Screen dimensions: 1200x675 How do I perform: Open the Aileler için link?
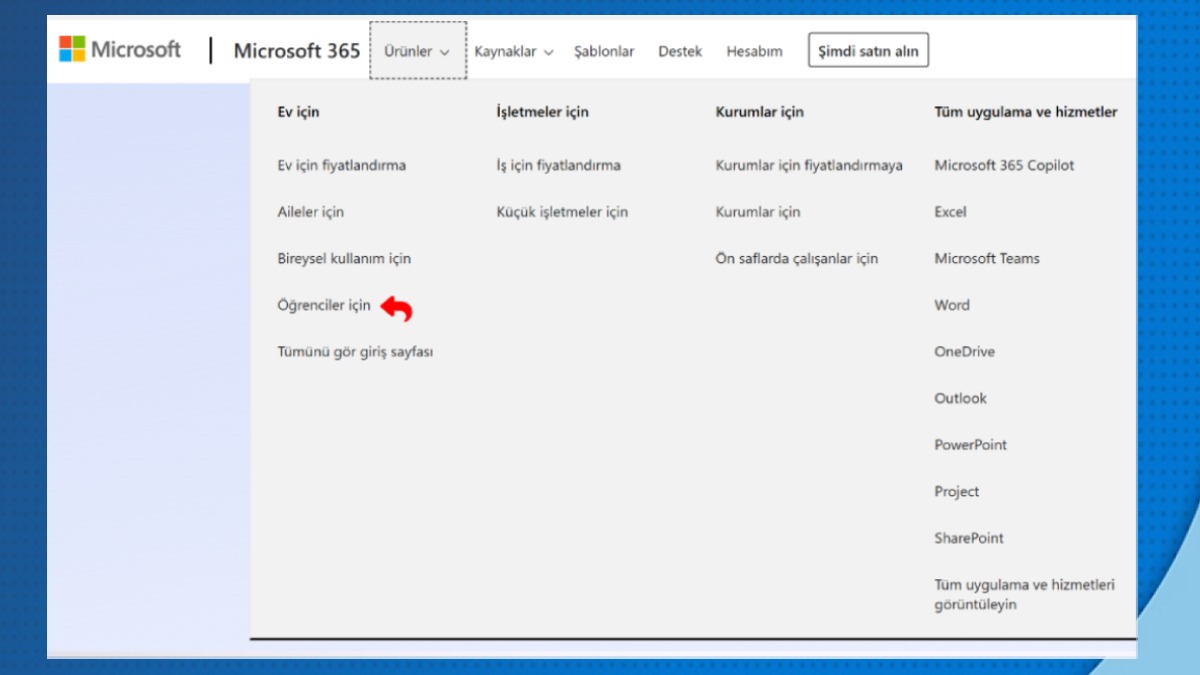tap(311, 212)
